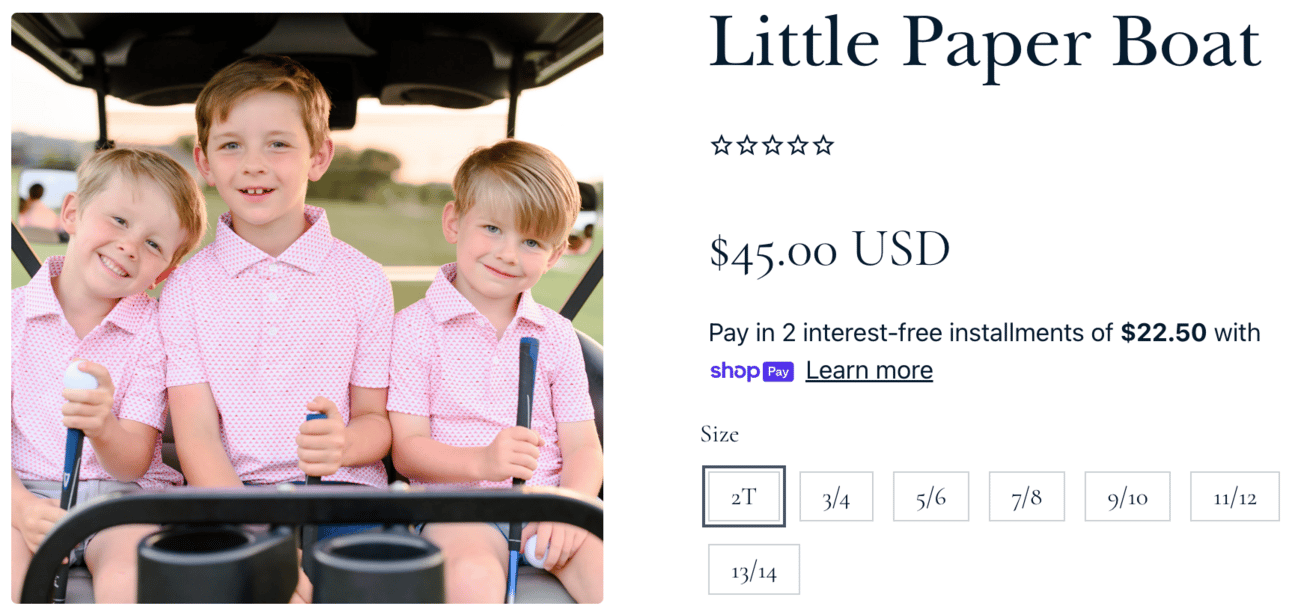Select the 7/8 size option
Viewport: 1292px width, 612px height.
point(1027,497)
